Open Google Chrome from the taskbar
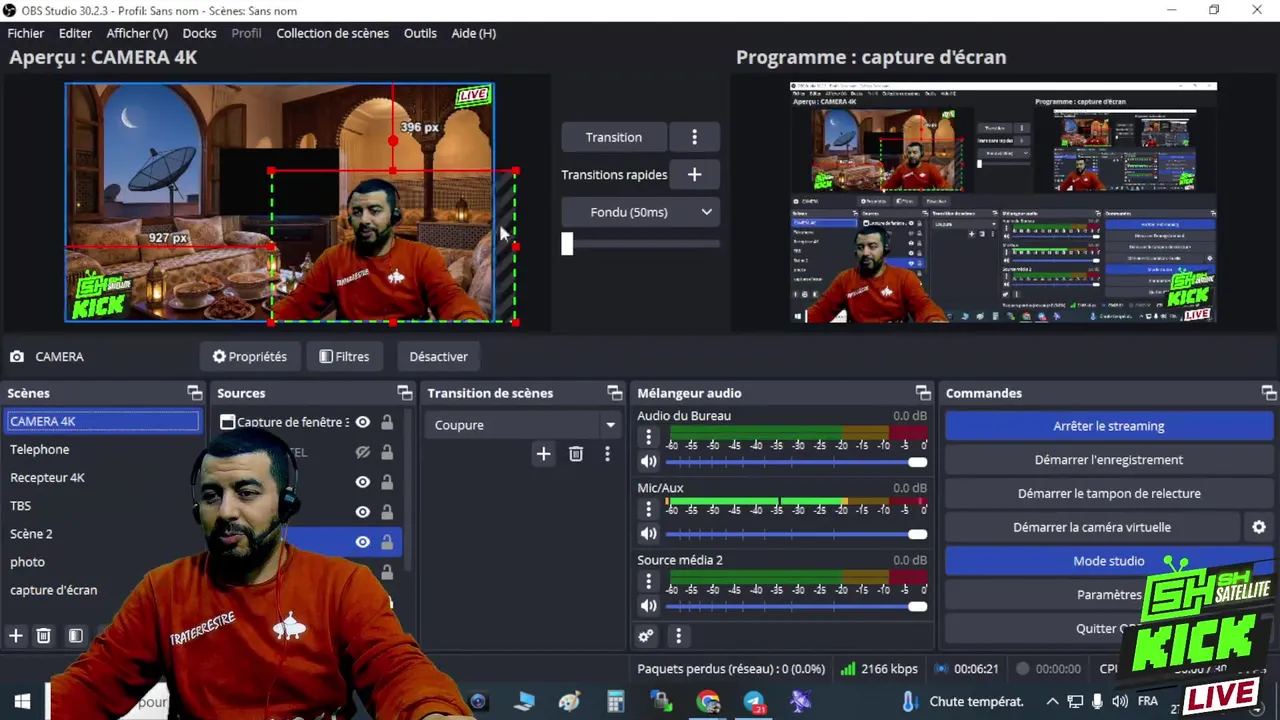 tap(708, 702)
